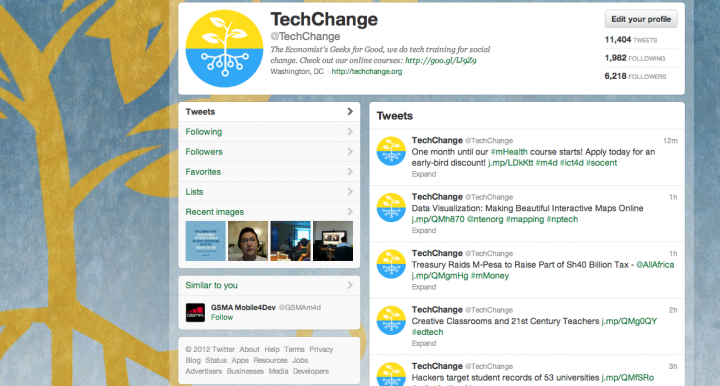Open the j.mp/QMh870 link
This screenshot has width=720, height=386.
click(x=438, y=219)
